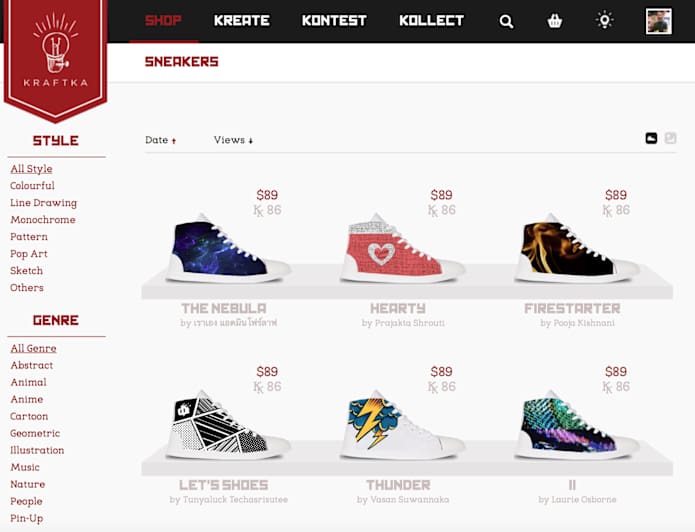
Task: Click the lightbulb icon in header
Action: click(605, 20)
